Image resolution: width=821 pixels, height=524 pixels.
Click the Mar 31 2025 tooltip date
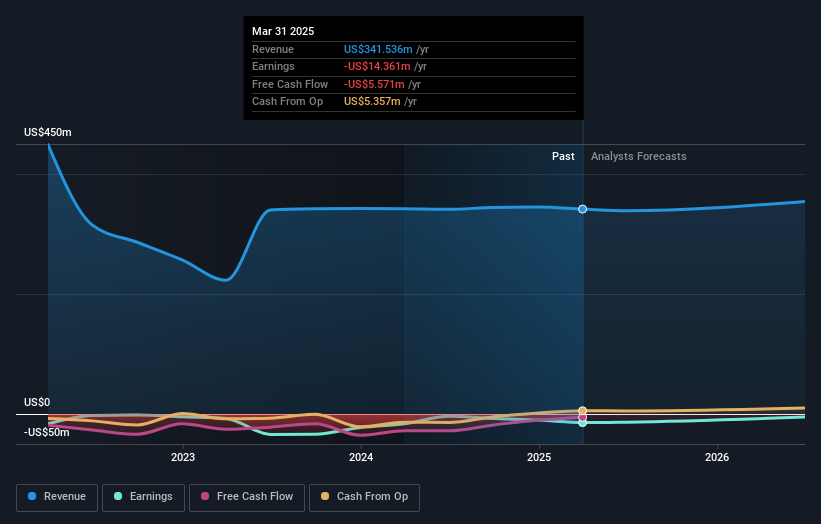(x=283, y=31)
